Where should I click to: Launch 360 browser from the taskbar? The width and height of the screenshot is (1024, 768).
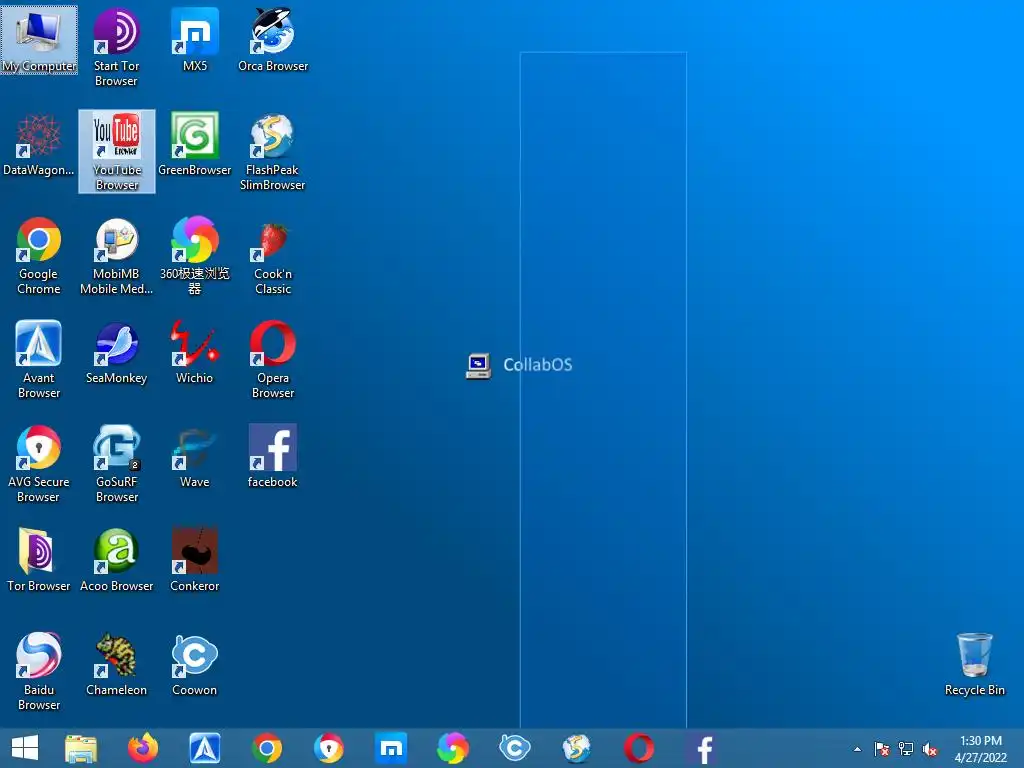[453, 748]
